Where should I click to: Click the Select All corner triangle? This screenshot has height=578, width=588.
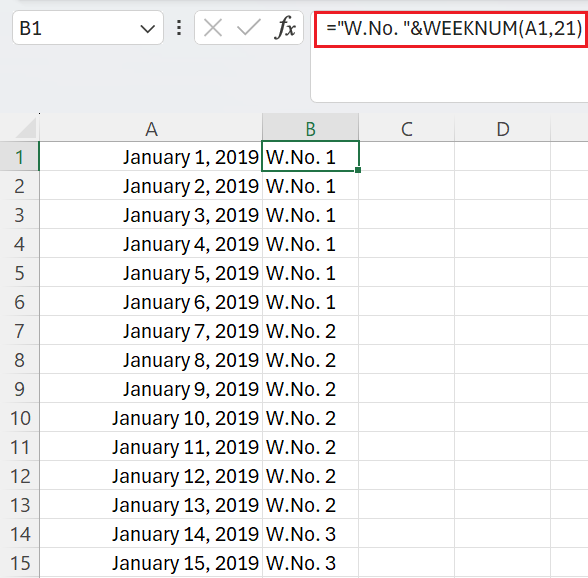tap(26, 128)
